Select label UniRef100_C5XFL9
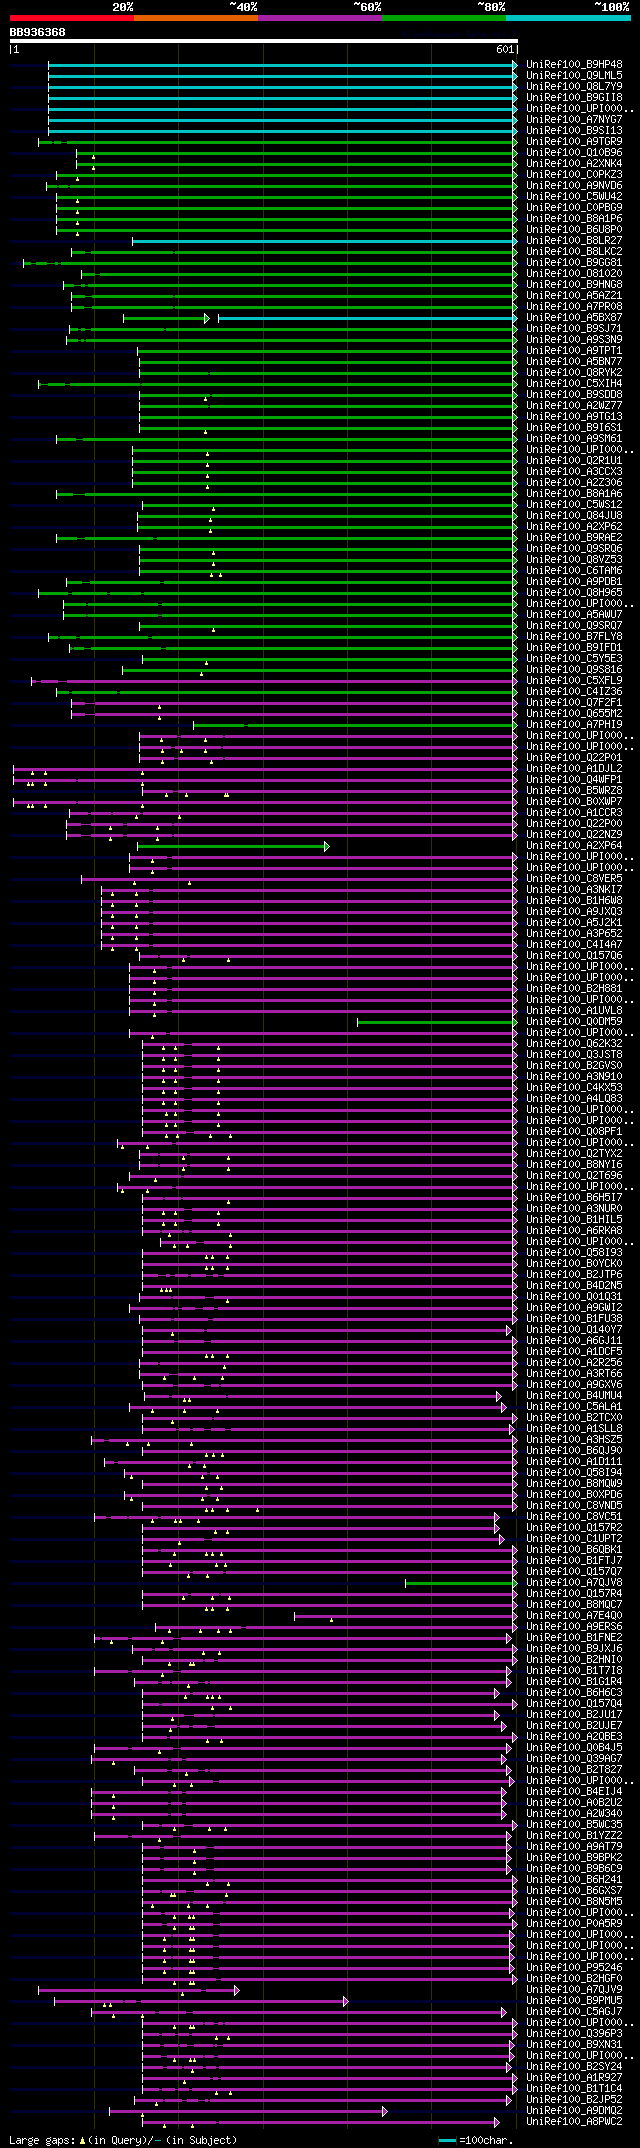 574,681
